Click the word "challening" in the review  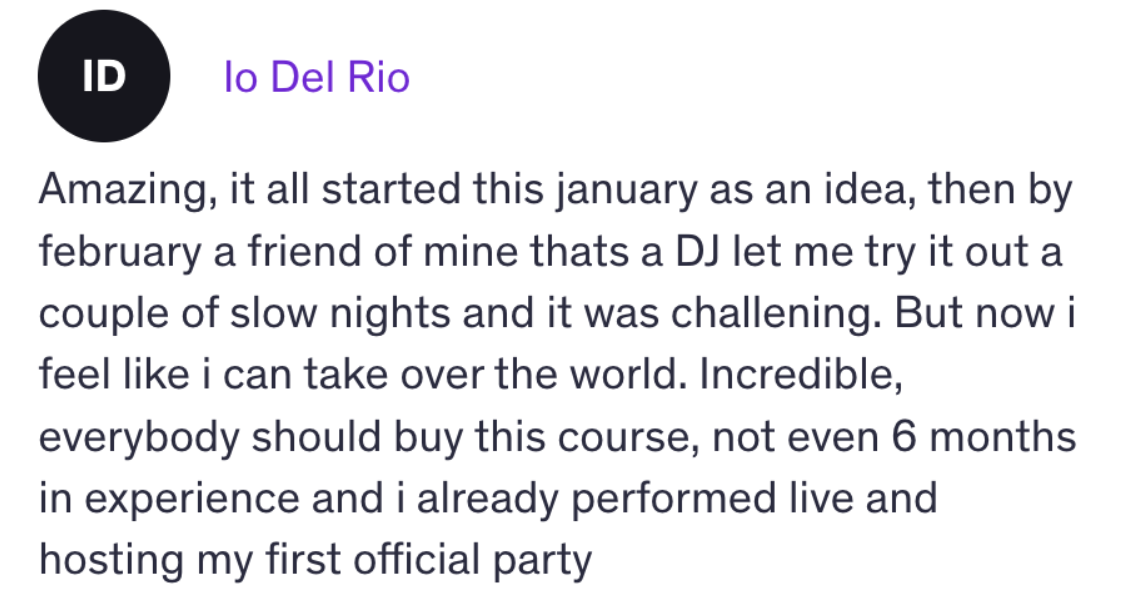(769, 316)
